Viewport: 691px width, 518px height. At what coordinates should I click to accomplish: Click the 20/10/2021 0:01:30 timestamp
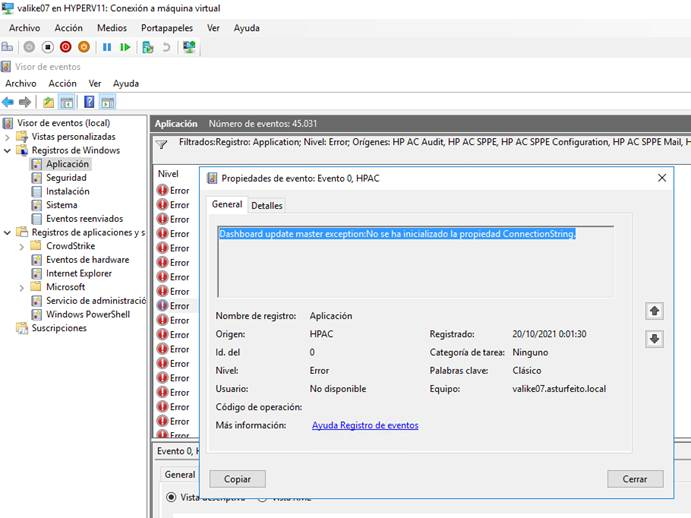(x=549, y=334)
